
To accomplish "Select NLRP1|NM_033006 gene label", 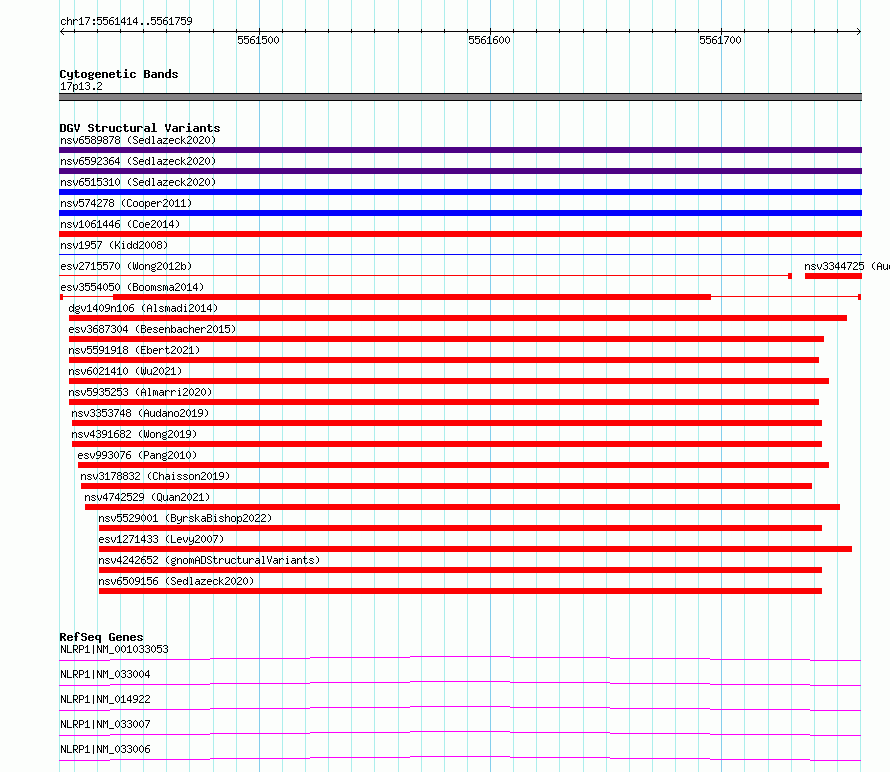I will coord(105,749).
